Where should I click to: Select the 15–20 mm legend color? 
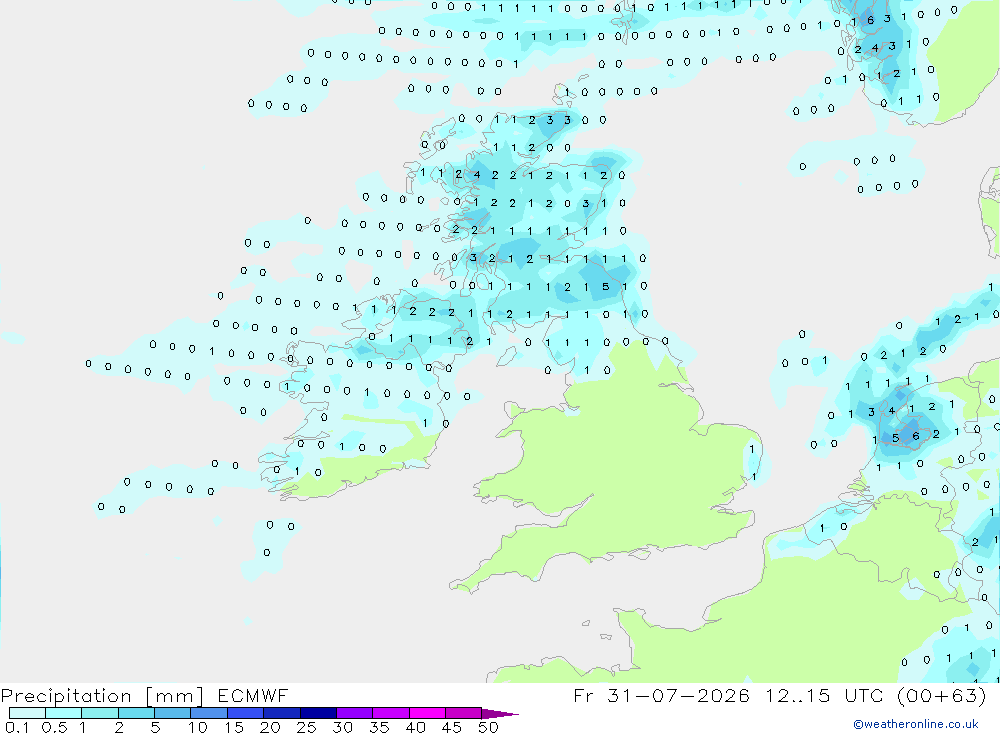tap(245, 713)
